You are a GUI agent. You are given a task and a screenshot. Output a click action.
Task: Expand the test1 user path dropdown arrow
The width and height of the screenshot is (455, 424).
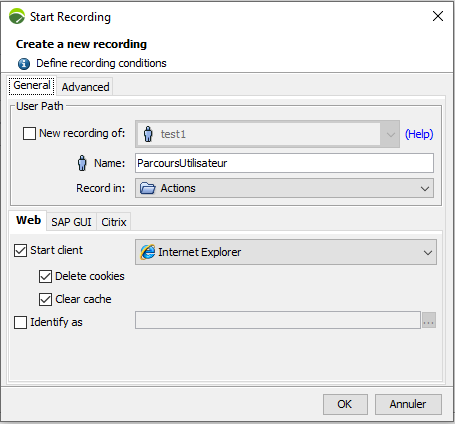tap(390, 134)
